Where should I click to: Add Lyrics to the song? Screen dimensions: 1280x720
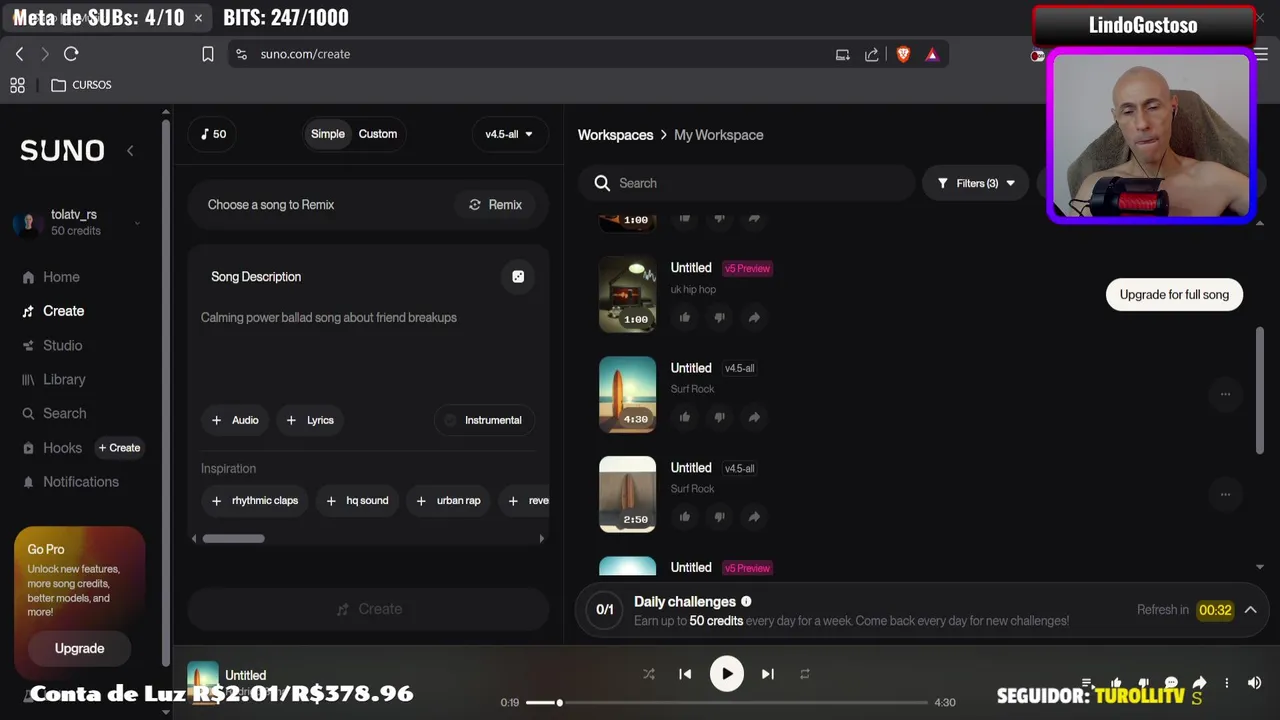pos(310,420)
